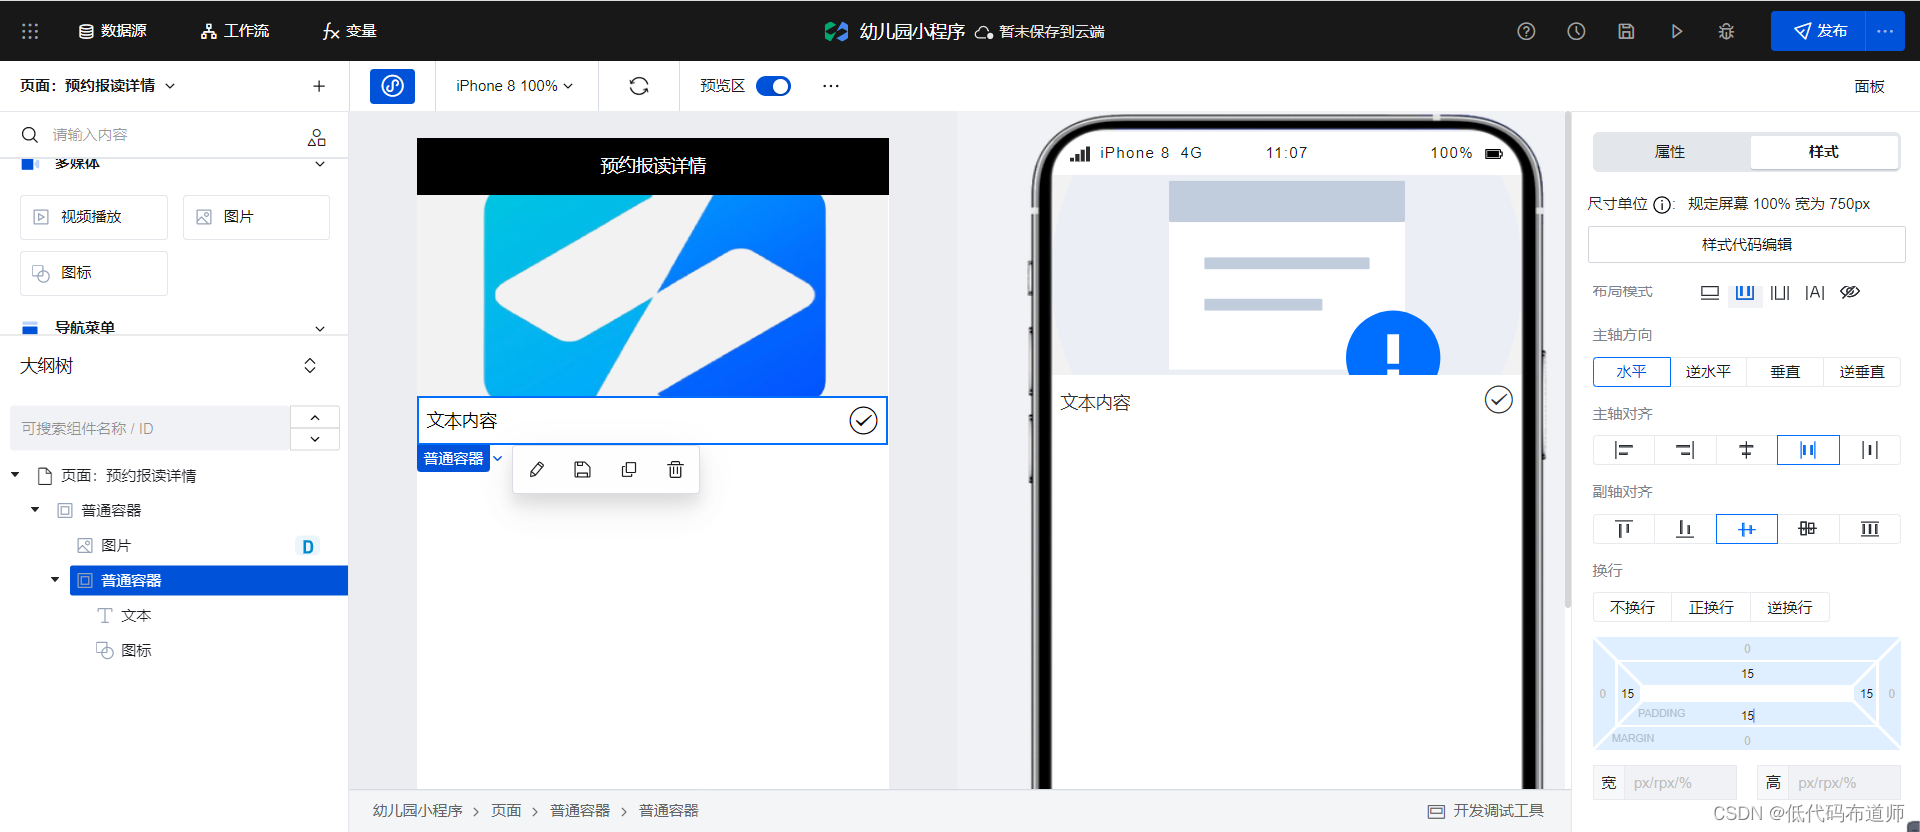Set wrap option to 正换行
Screen dimensions: 1920x832
tap(1711, 608)
